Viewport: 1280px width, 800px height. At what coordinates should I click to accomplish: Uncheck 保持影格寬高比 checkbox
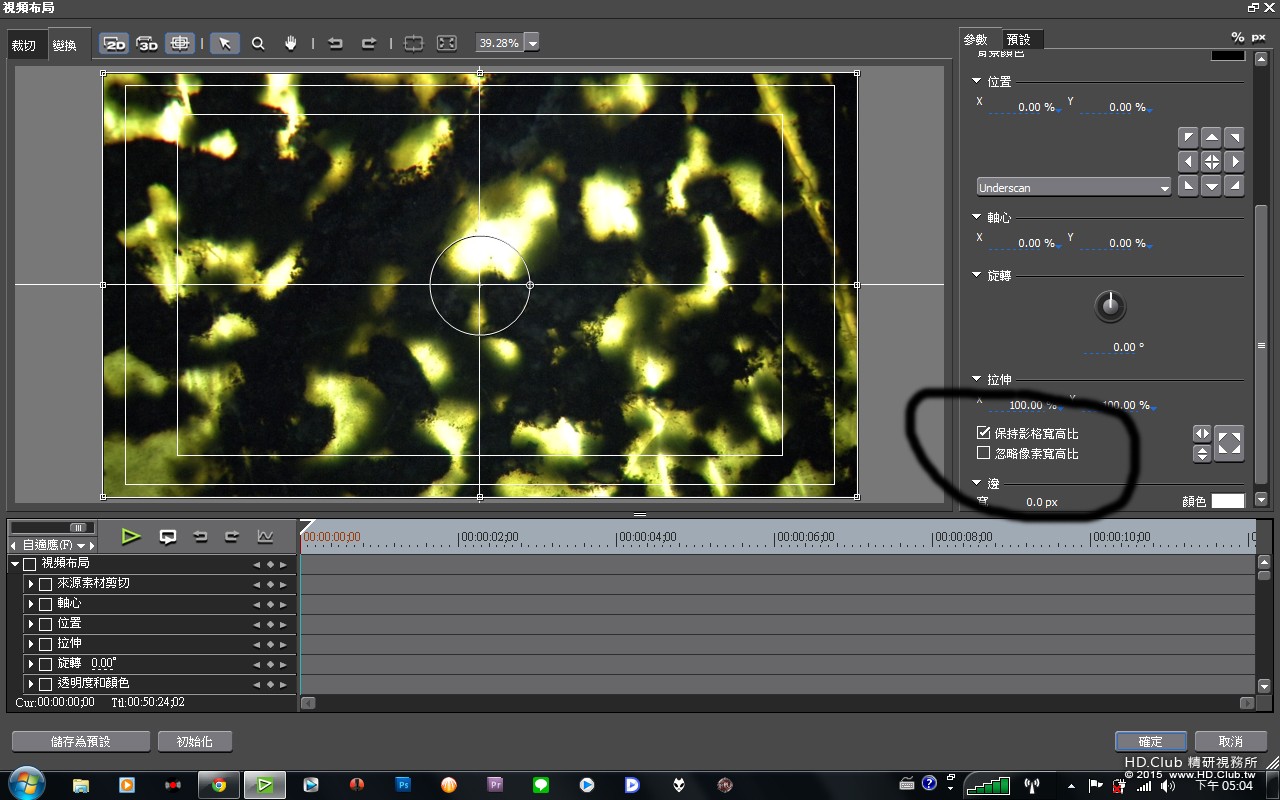tap(983, 433)
